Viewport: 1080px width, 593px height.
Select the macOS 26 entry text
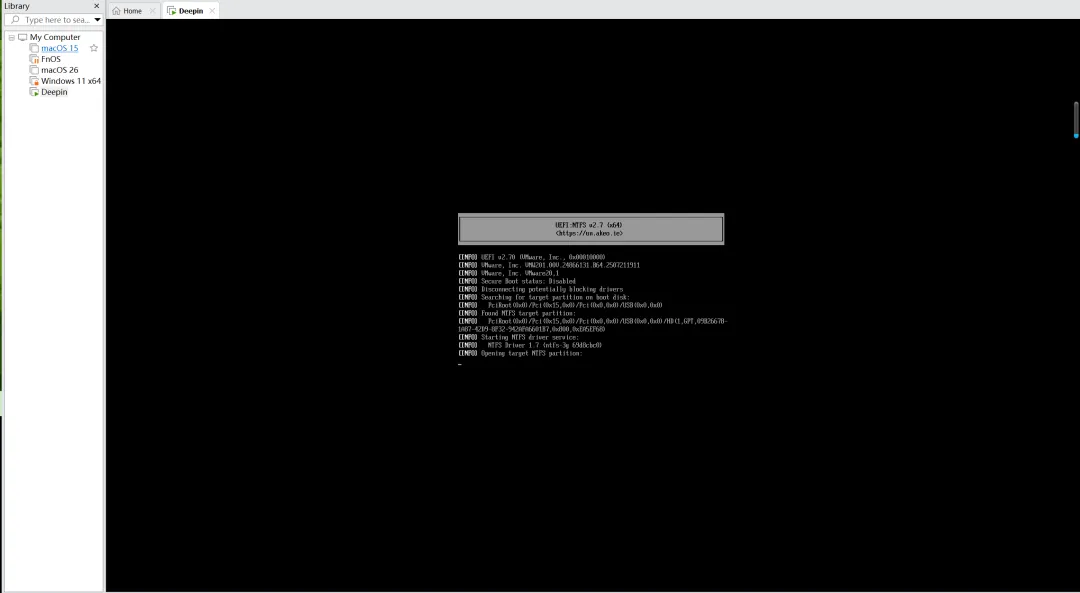point(59,70)
